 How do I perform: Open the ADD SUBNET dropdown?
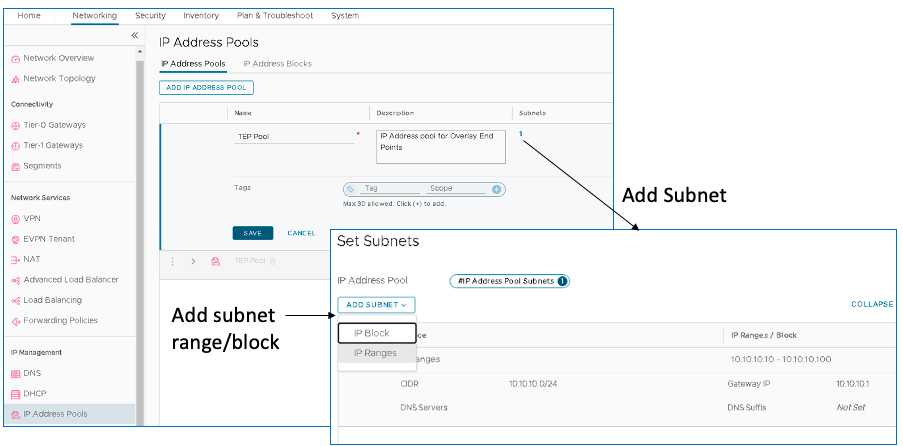click(x=376, y=305)
